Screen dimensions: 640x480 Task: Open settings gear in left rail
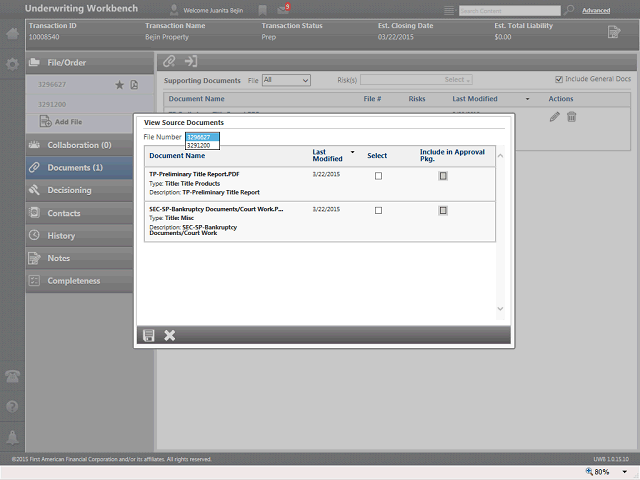pos(12,64)
